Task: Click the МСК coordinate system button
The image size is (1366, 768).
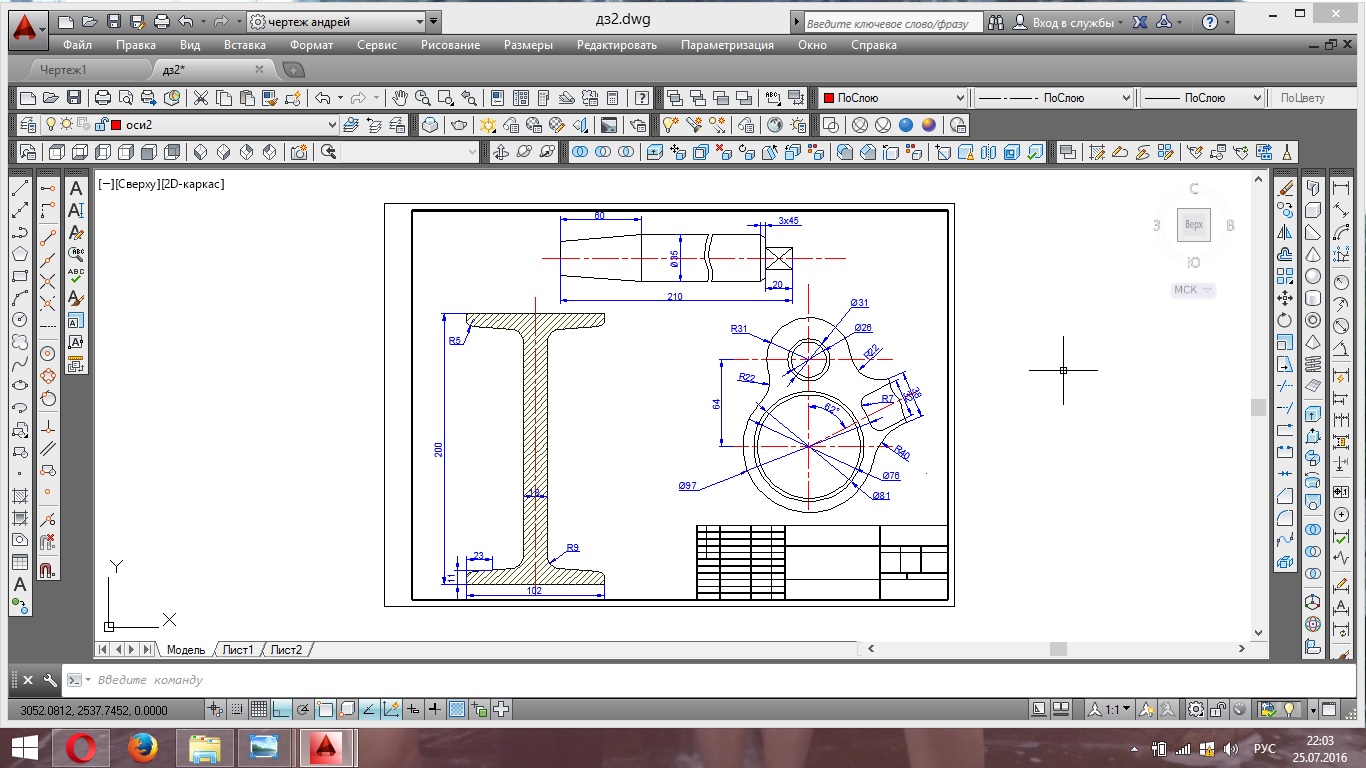Action: pyautogui.click(x=1192, y=290)
